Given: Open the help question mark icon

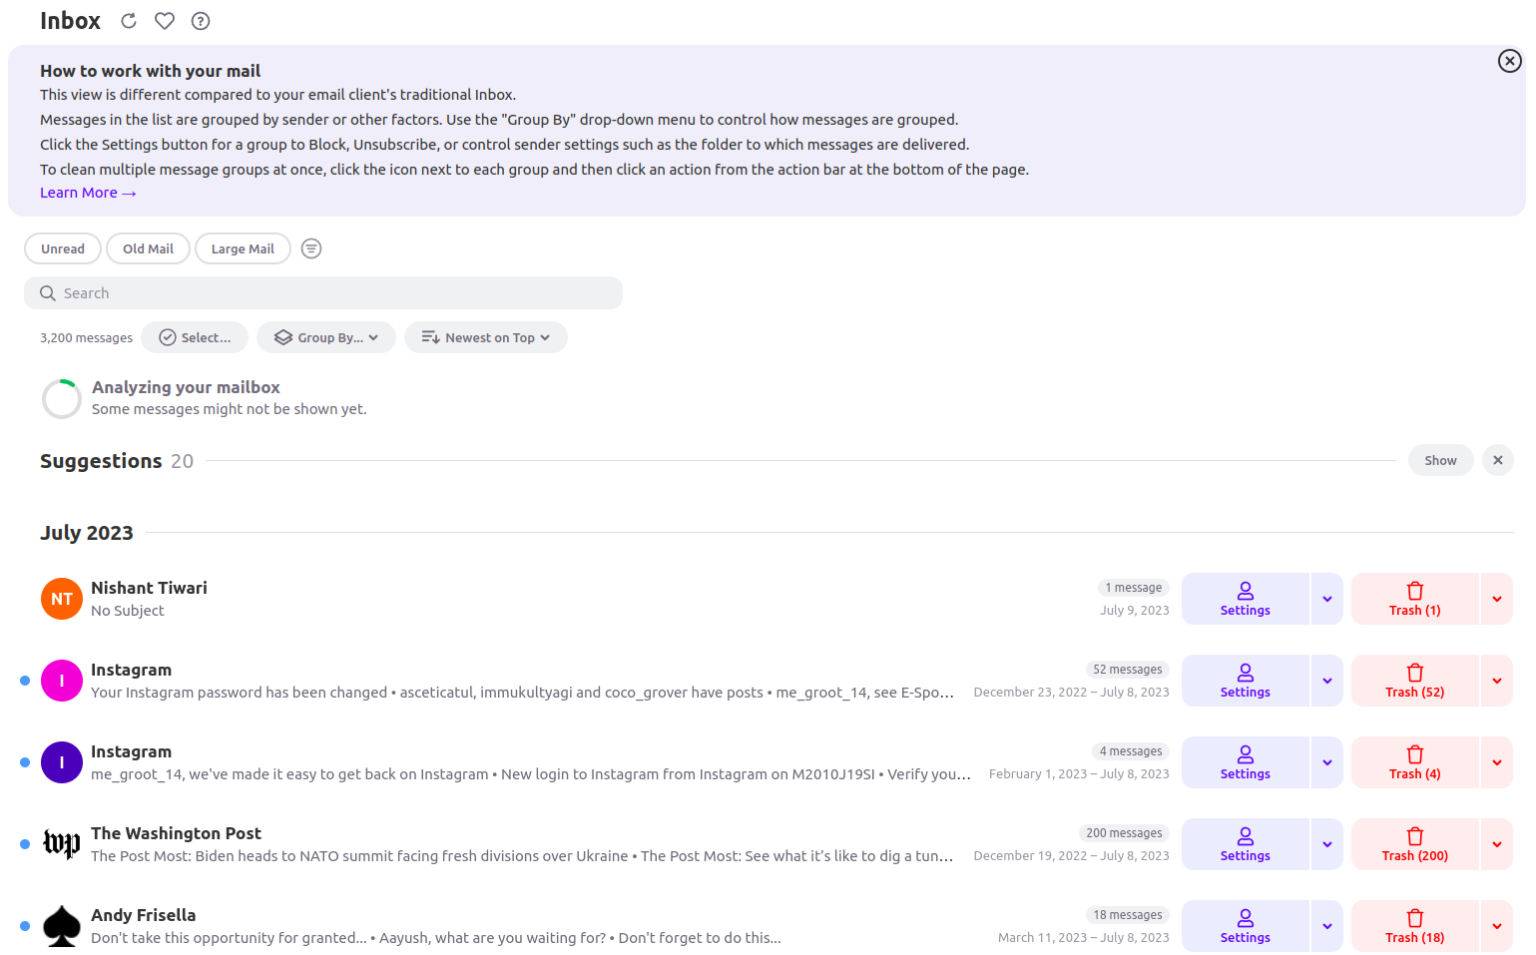Looking at the screenshot, I should click(201, 21).
